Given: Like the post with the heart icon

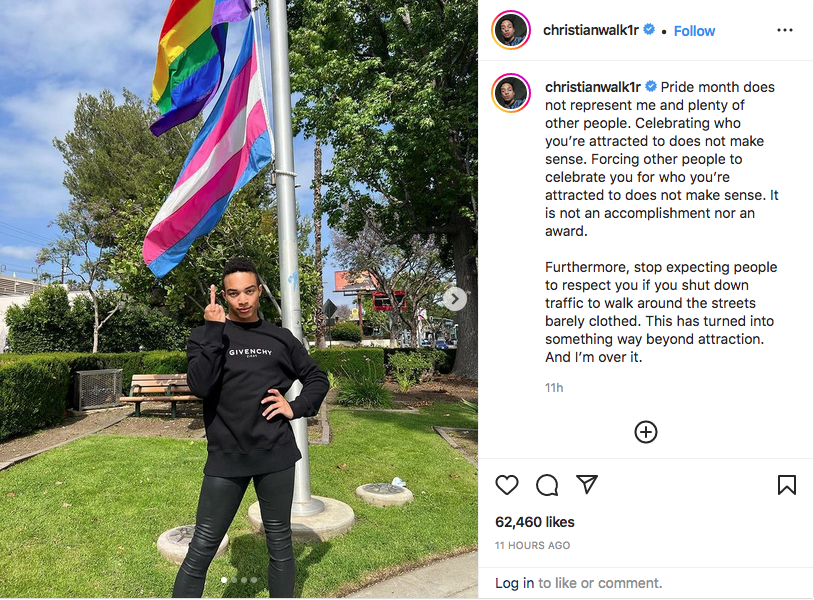Looking at the screenshot, I should (507, 485).
